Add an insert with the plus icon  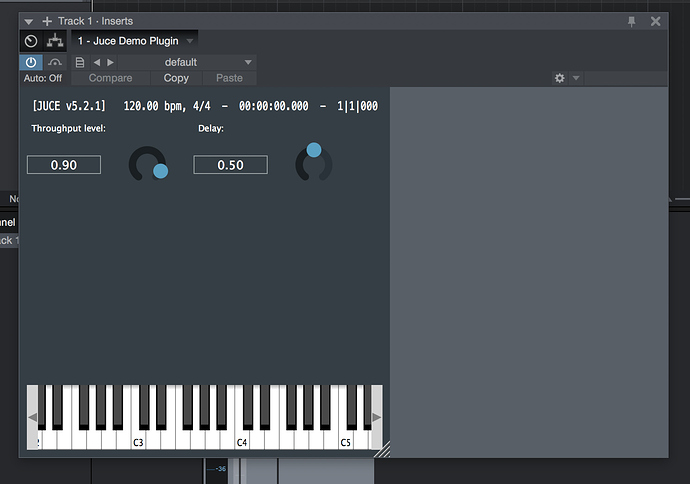coord(47,21)
